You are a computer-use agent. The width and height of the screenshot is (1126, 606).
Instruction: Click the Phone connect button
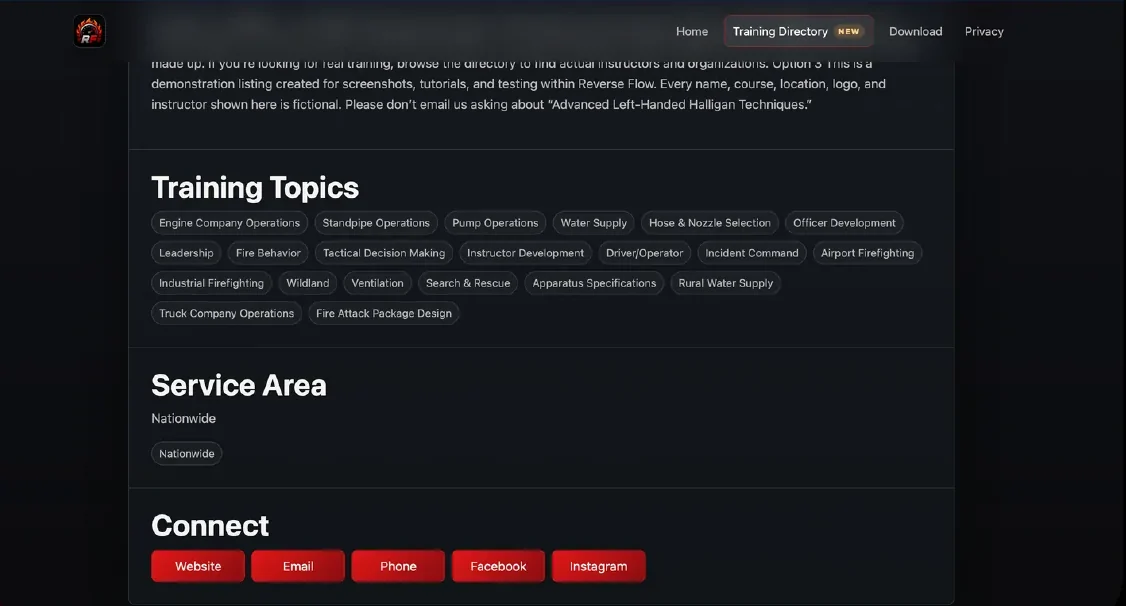pos(398,567)
